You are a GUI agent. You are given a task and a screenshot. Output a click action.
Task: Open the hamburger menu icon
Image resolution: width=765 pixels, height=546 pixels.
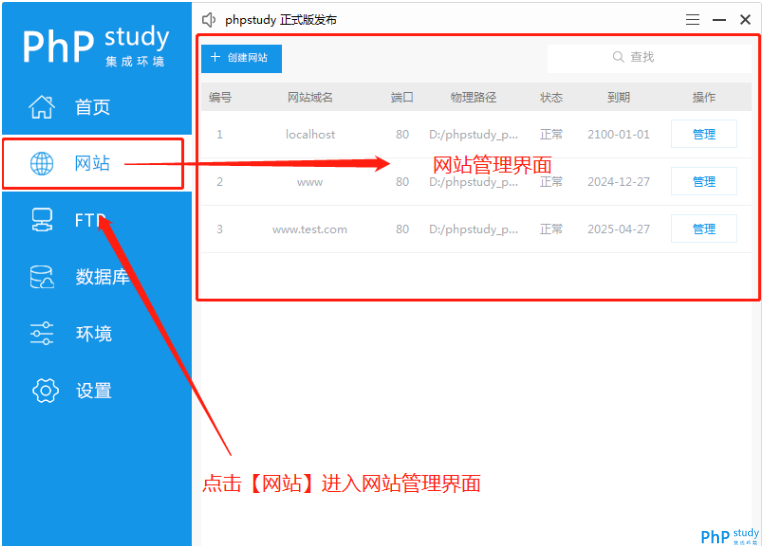(x=692, y=20)
